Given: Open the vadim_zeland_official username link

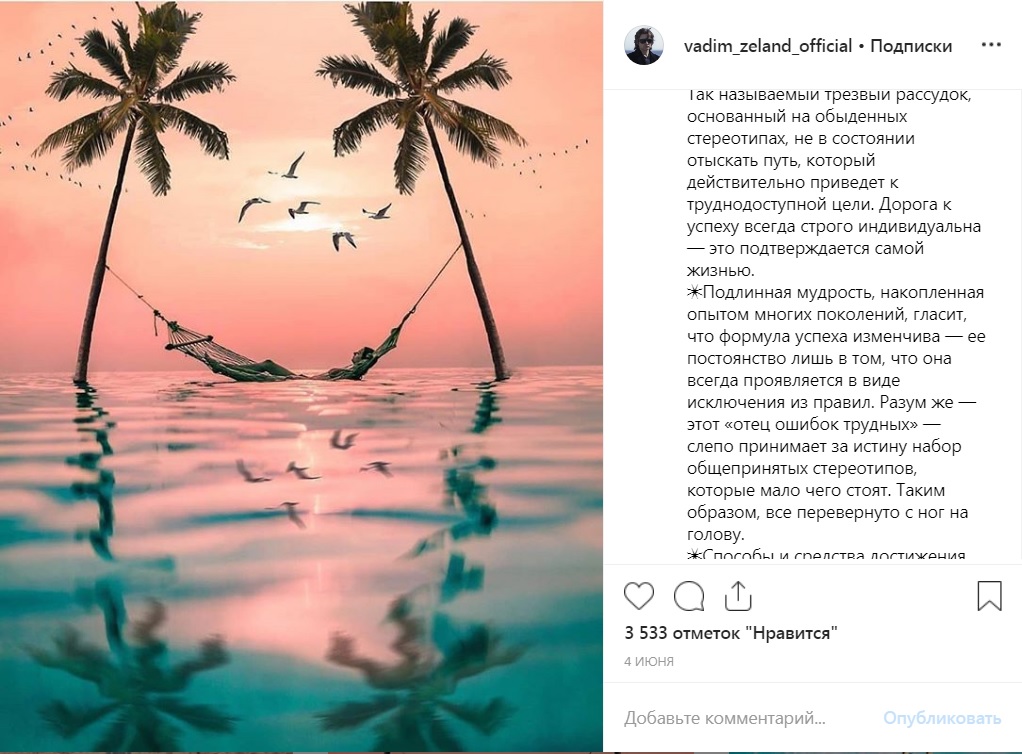Looking at the screenshot, I should [x=767, y=46].
